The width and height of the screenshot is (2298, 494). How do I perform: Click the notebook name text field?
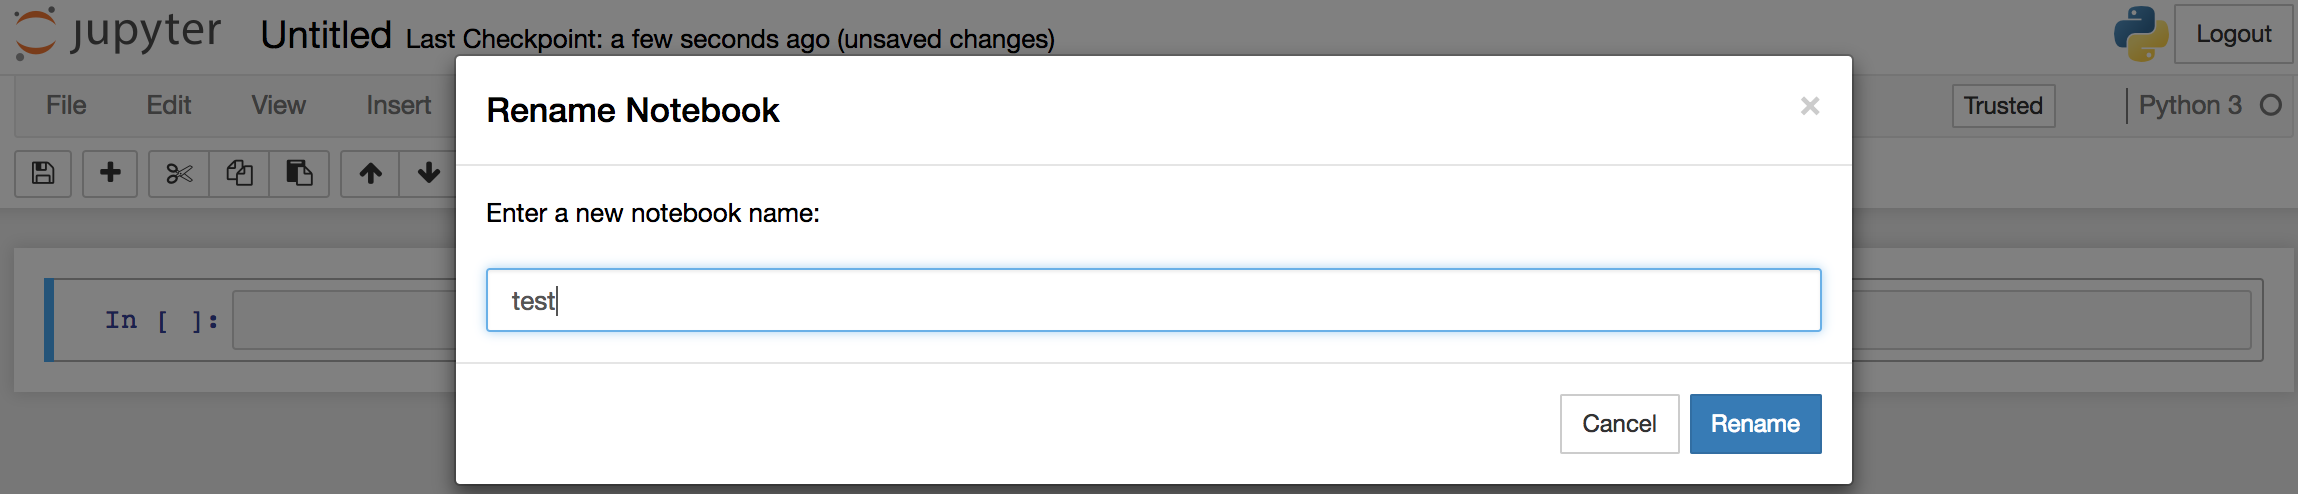[1153, 300]
